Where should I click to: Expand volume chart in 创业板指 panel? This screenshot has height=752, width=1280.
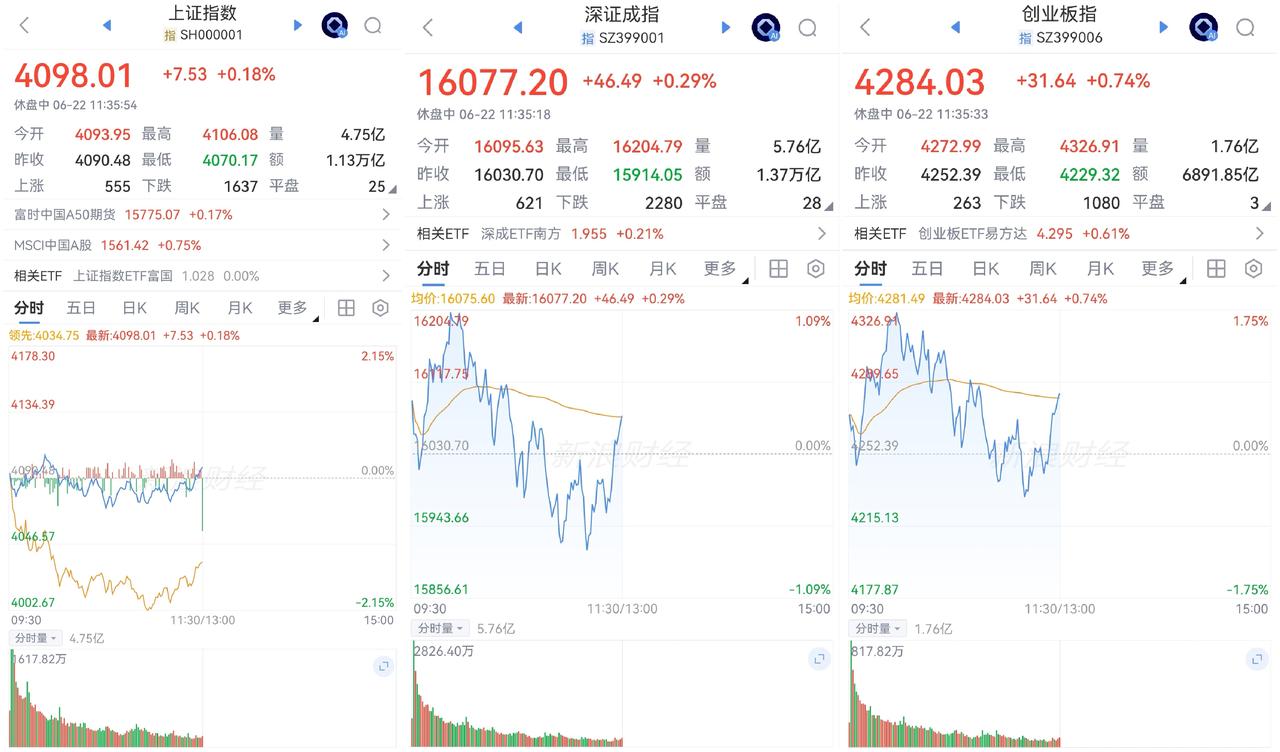[x=1256, y=659]
